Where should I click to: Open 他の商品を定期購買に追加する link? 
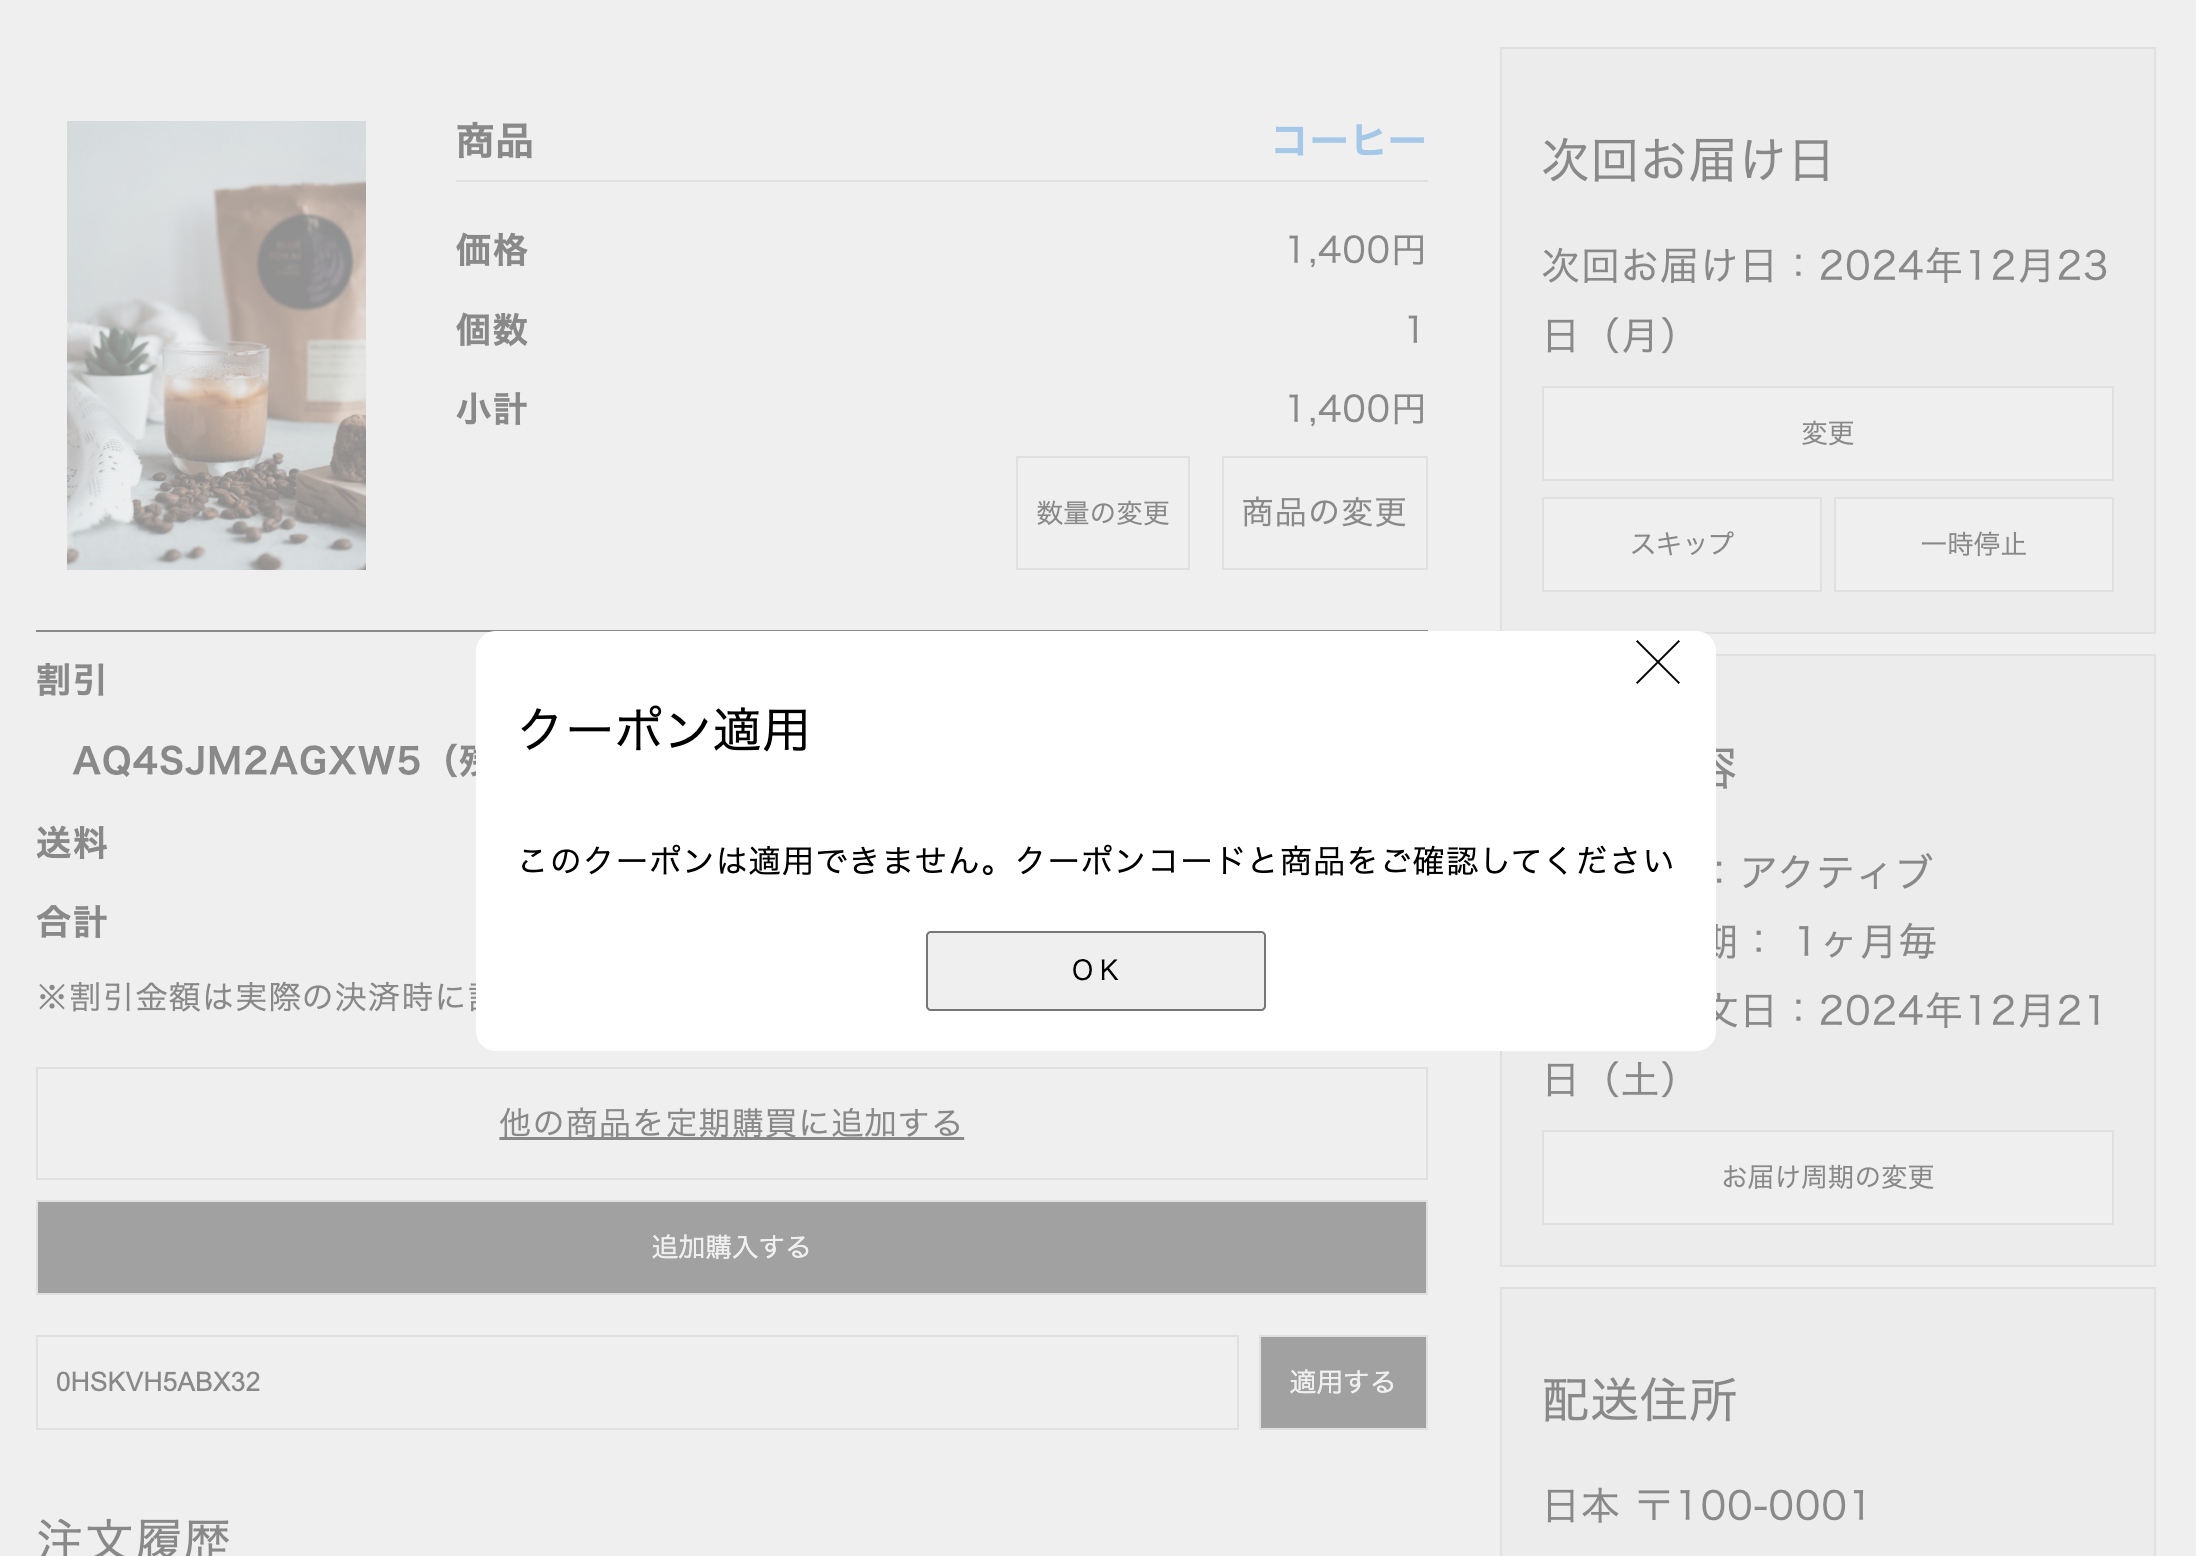(x=731, y=1122)
